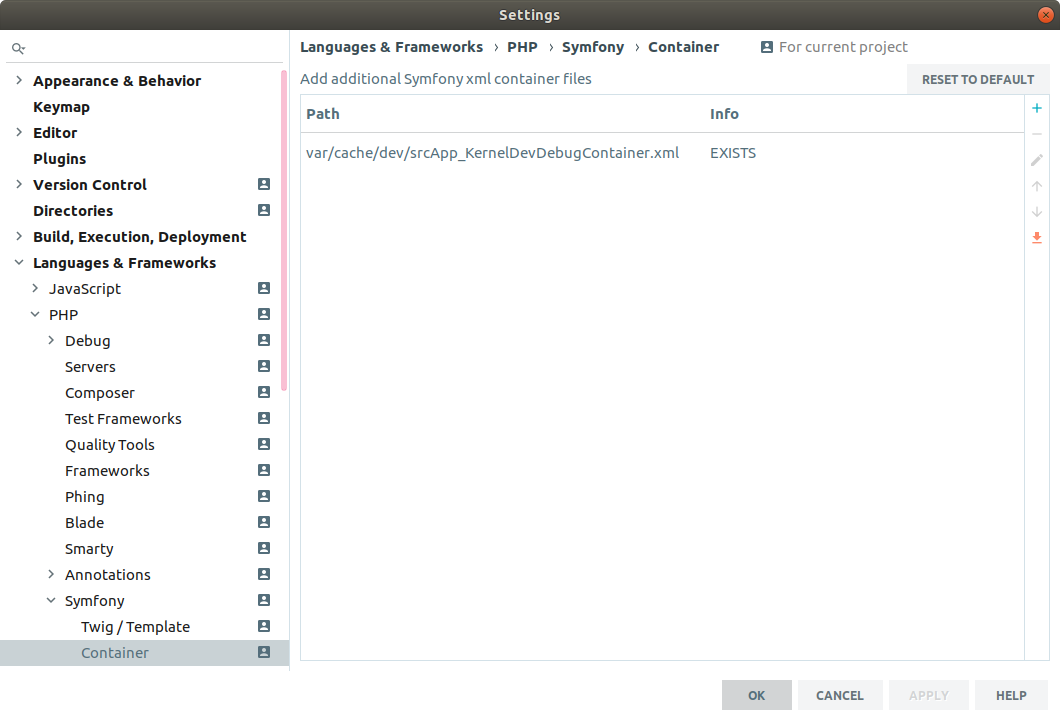The height and width of the screenshot is (718, 1060).
Task: Select Servers under PHP
Action: coord(90,367)
